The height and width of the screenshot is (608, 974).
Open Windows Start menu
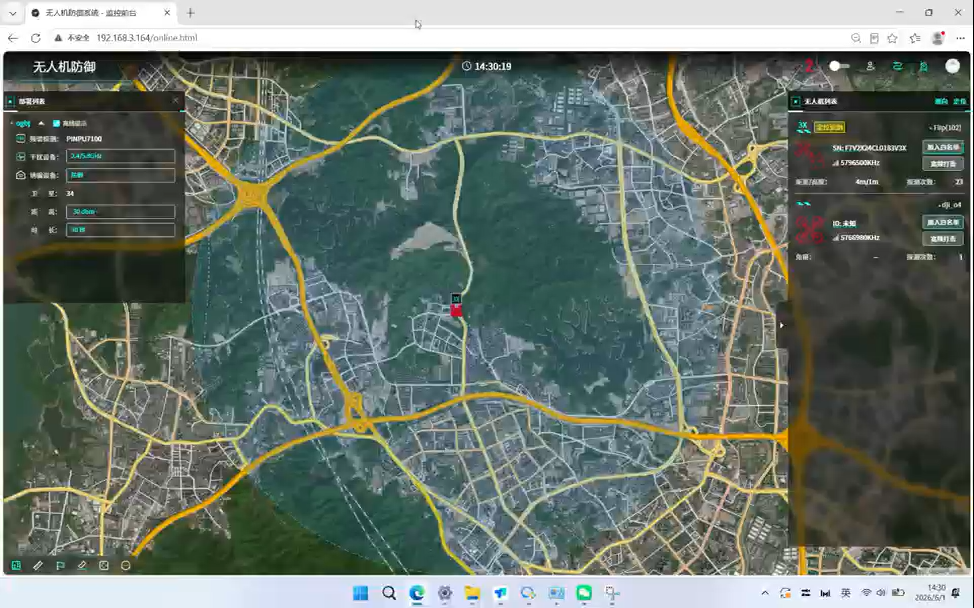pos(360,593)
